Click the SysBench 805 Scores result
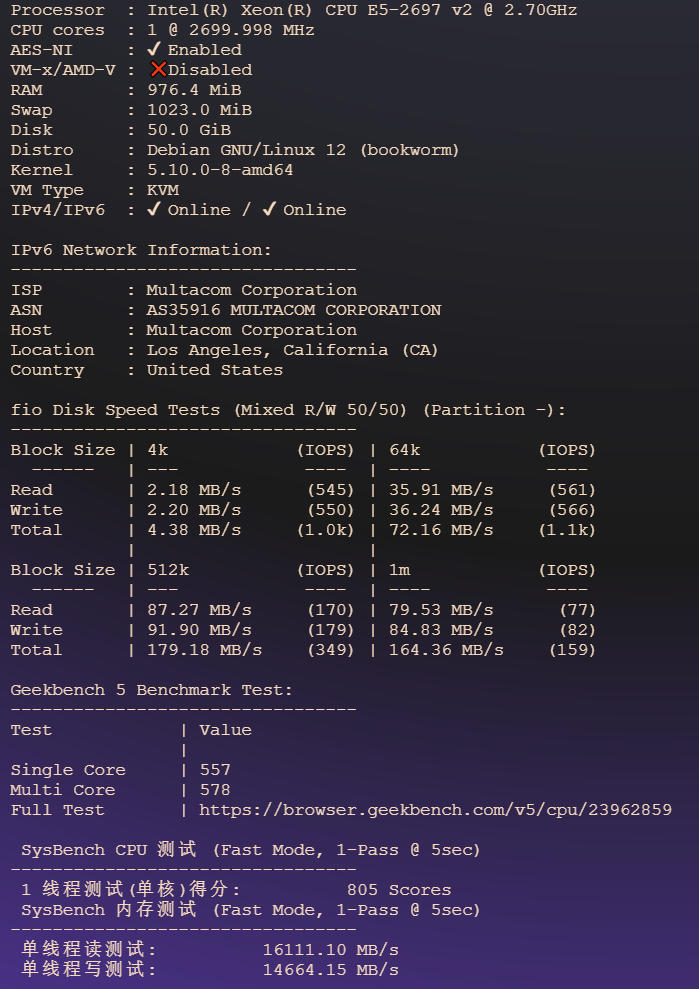 399,890
